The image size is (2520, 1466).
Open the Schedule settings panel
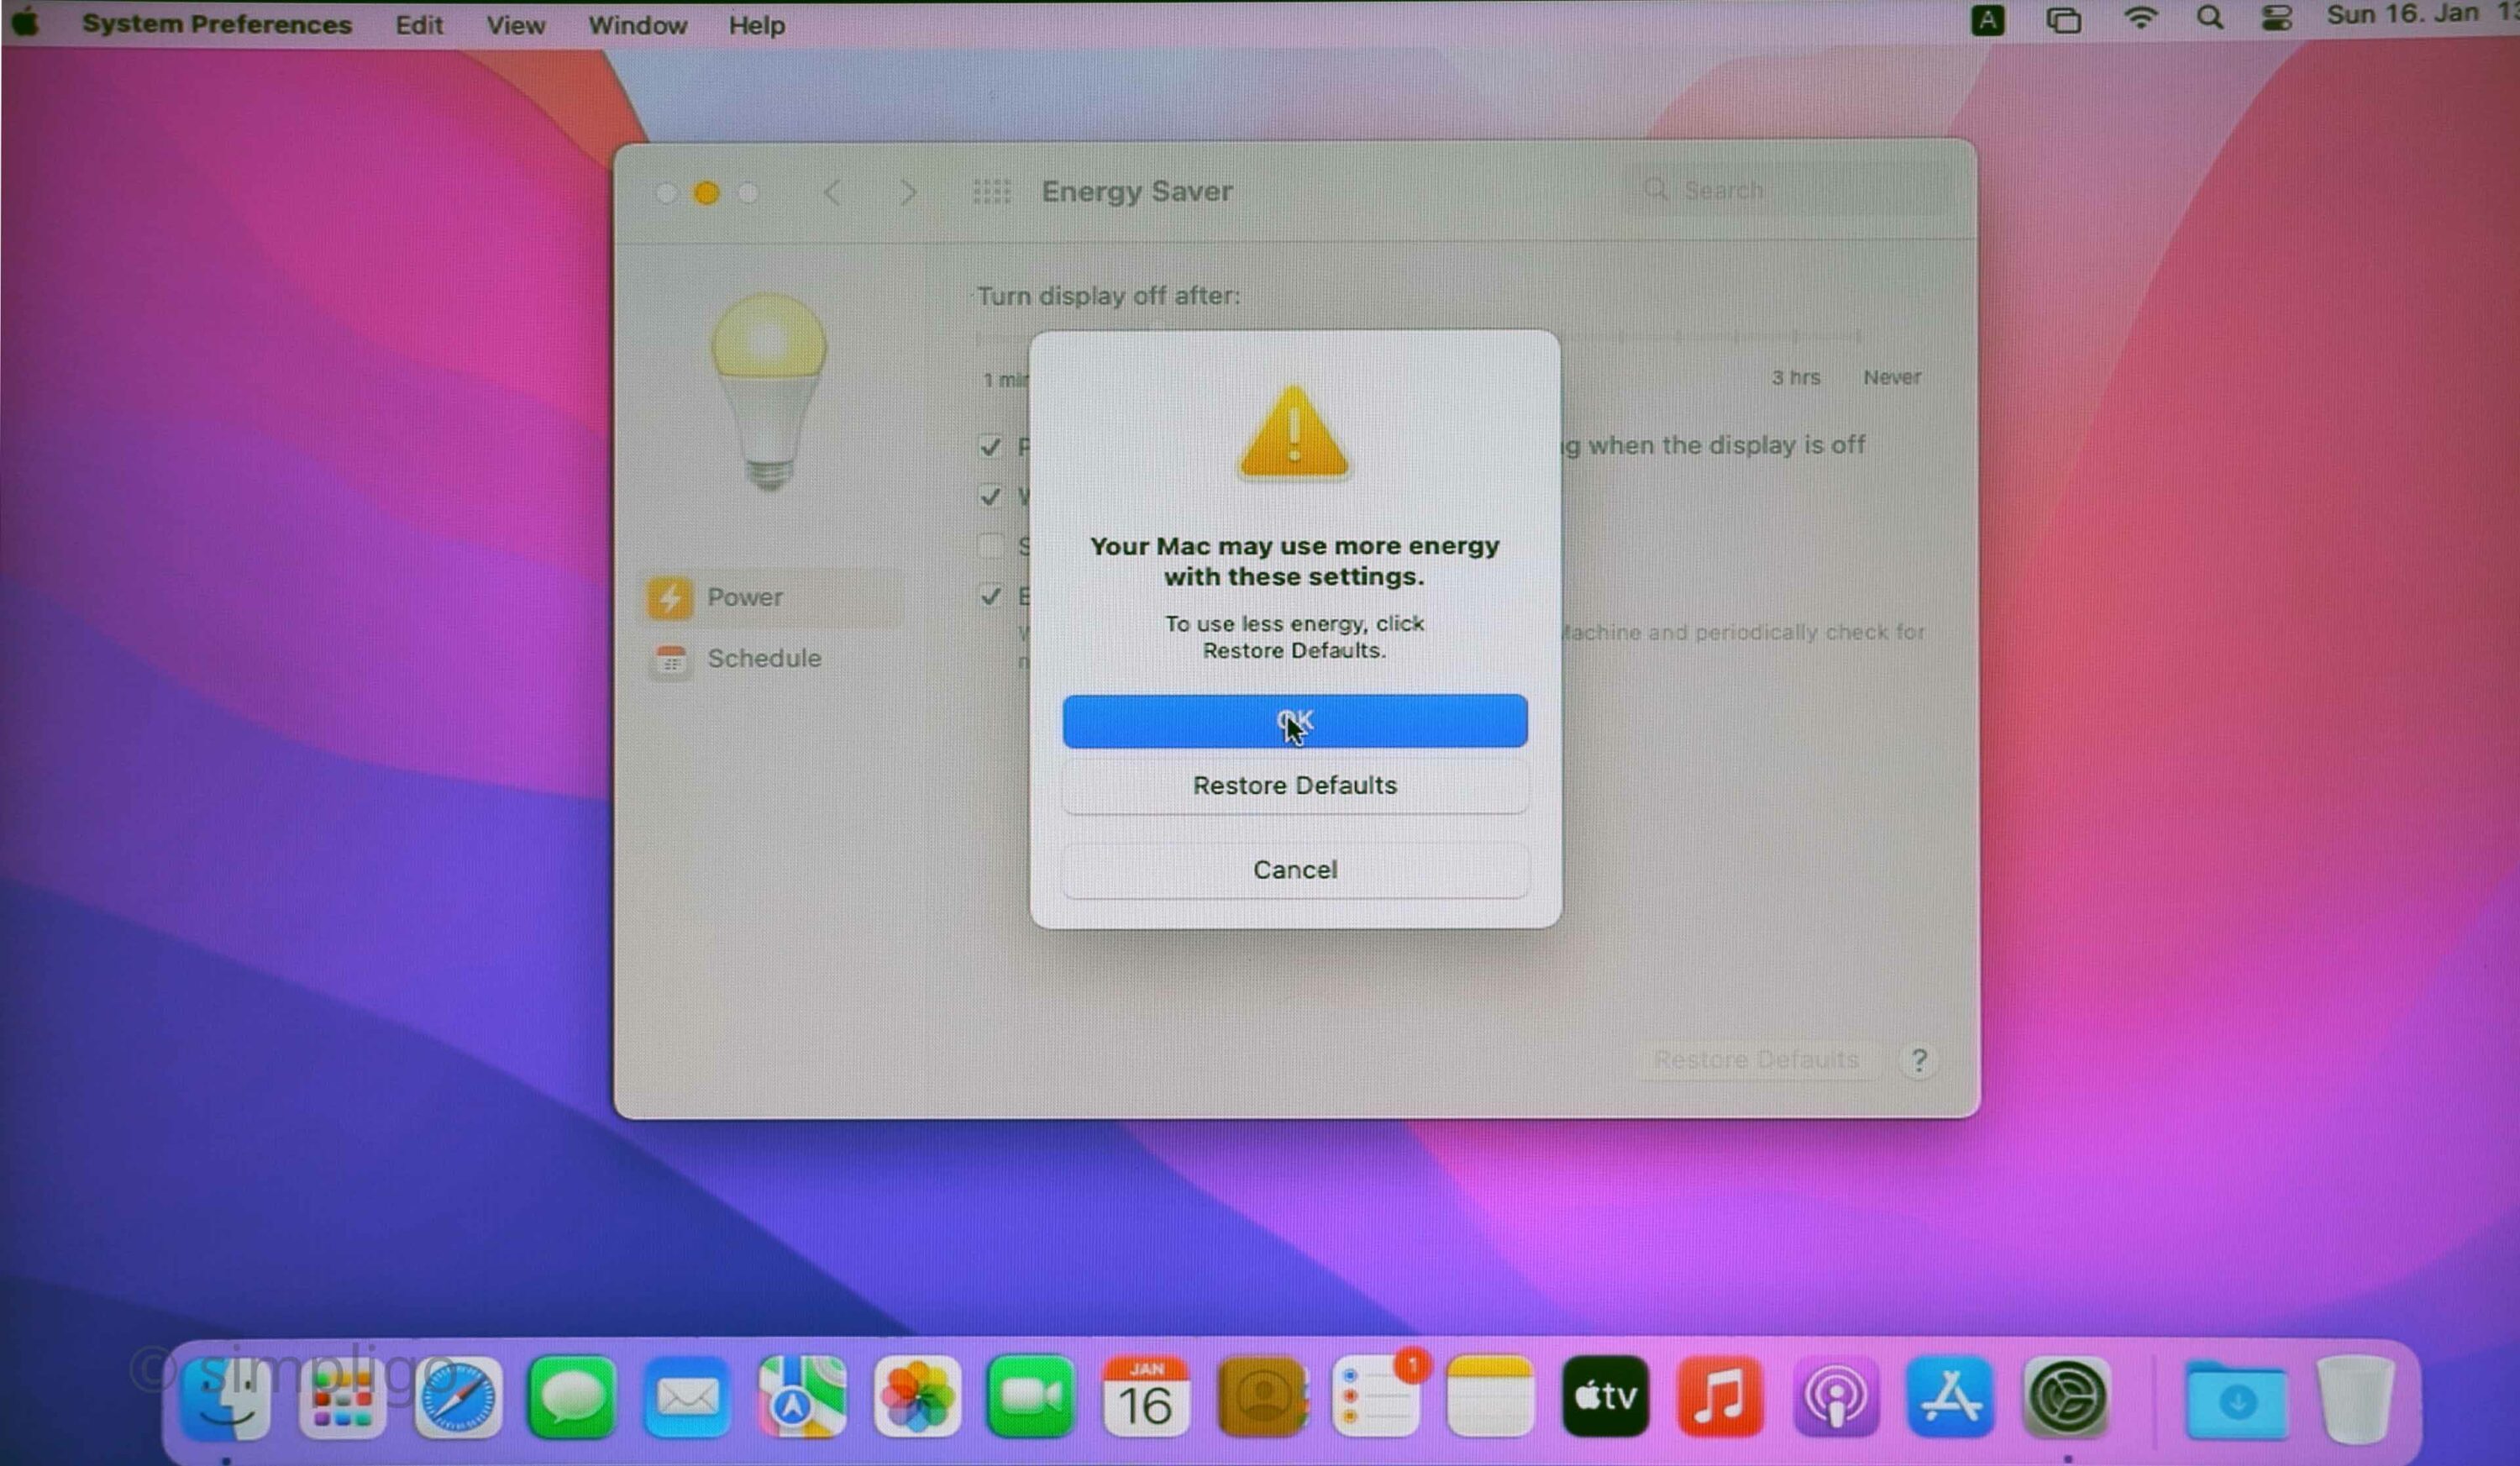(764, 658)
